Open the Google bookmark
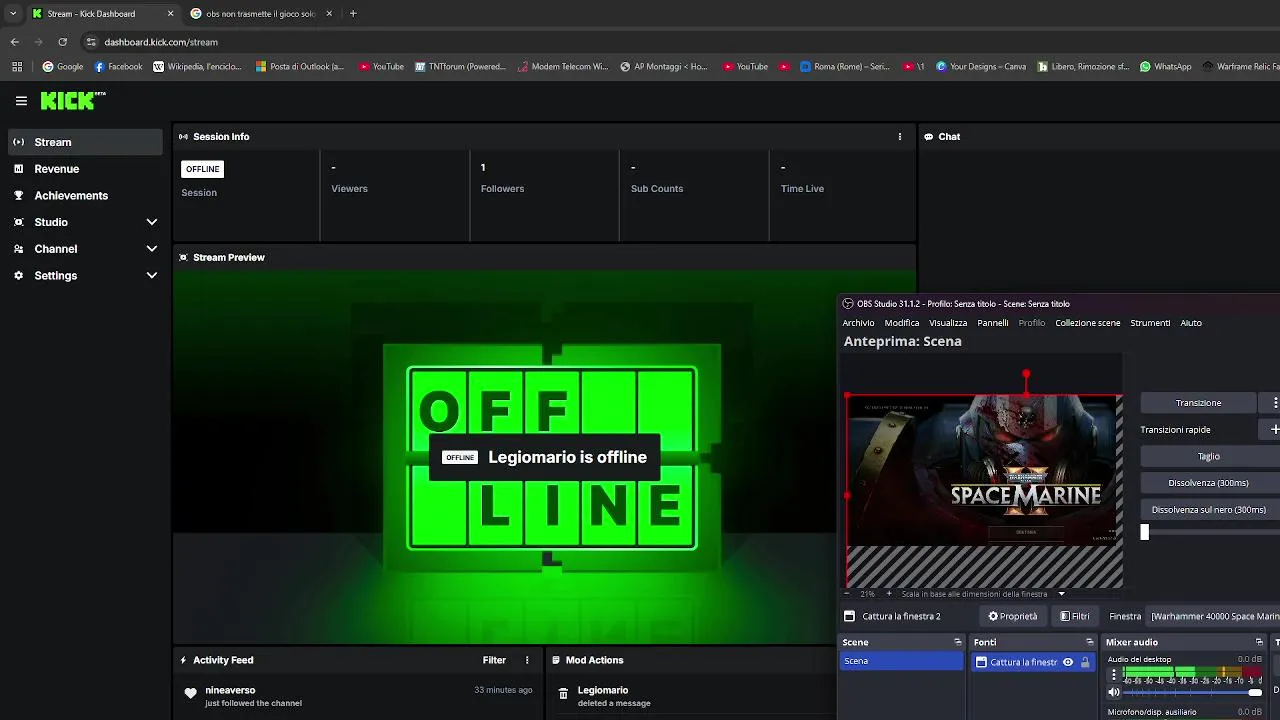 (62, 67)
